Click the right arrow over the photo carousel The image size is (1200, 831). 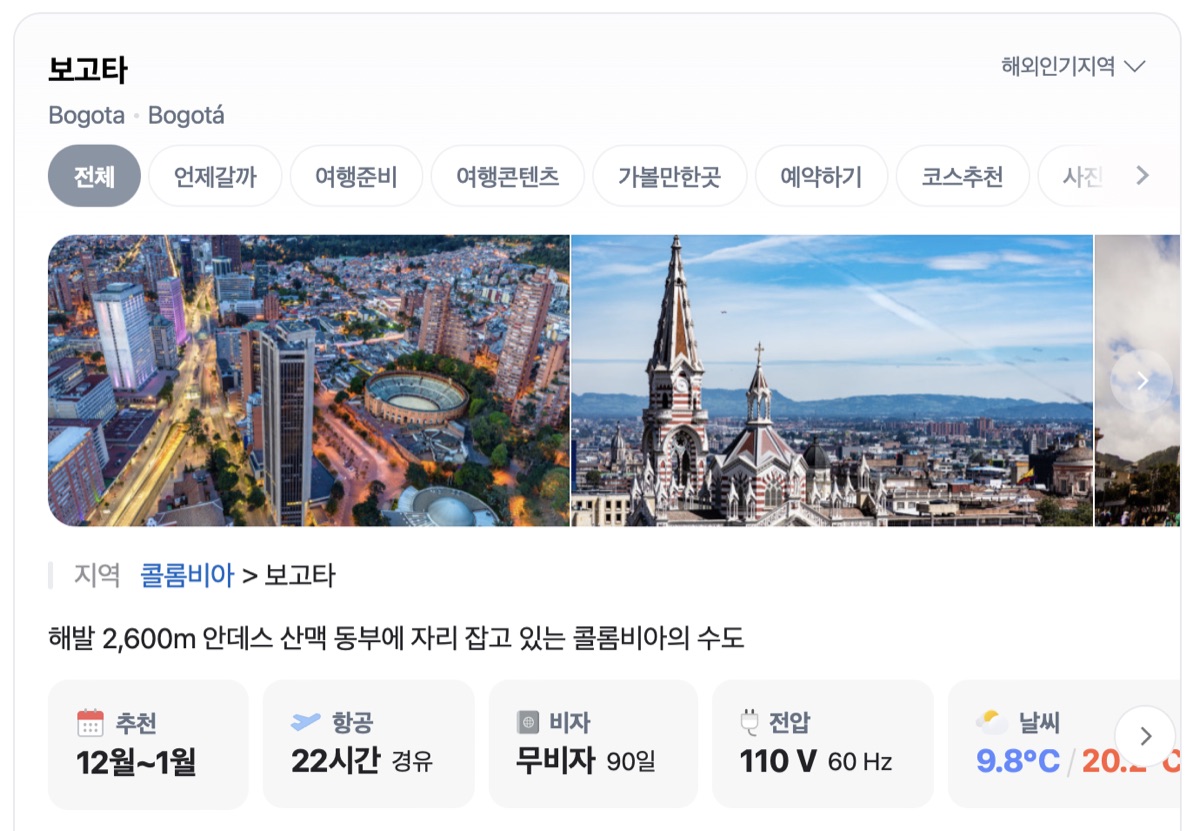tap(1141, 380)
